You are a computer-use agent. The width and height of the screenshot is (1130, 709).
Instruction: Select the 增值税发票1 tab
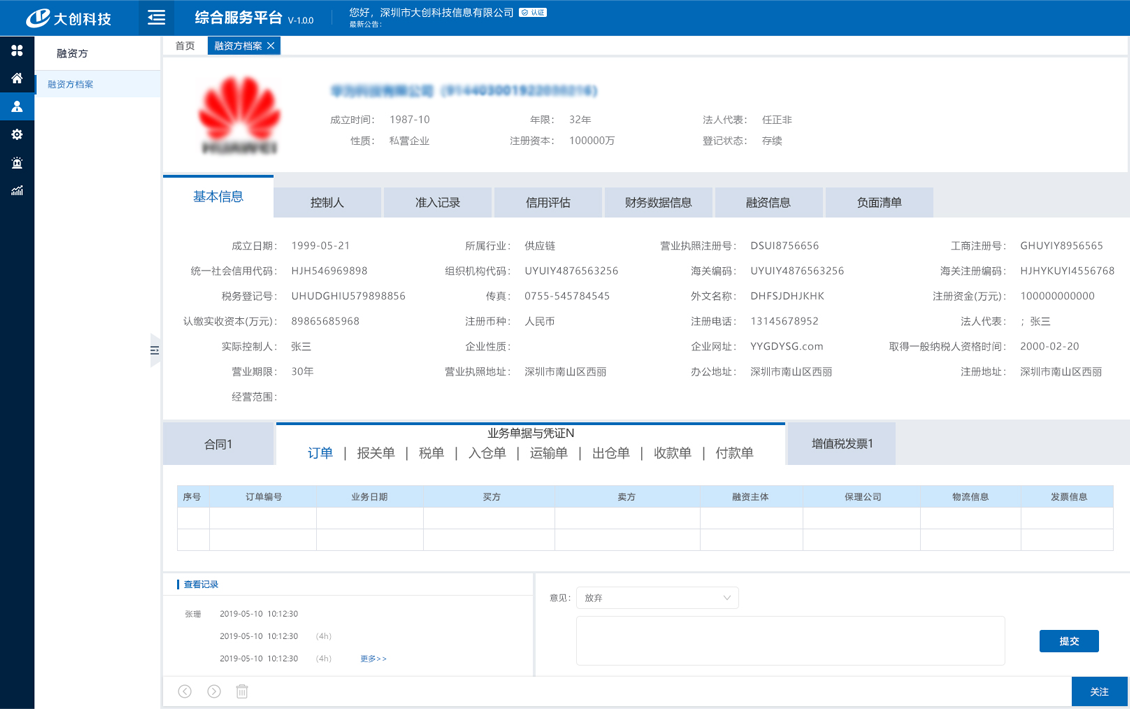click(x=842, y=444)
